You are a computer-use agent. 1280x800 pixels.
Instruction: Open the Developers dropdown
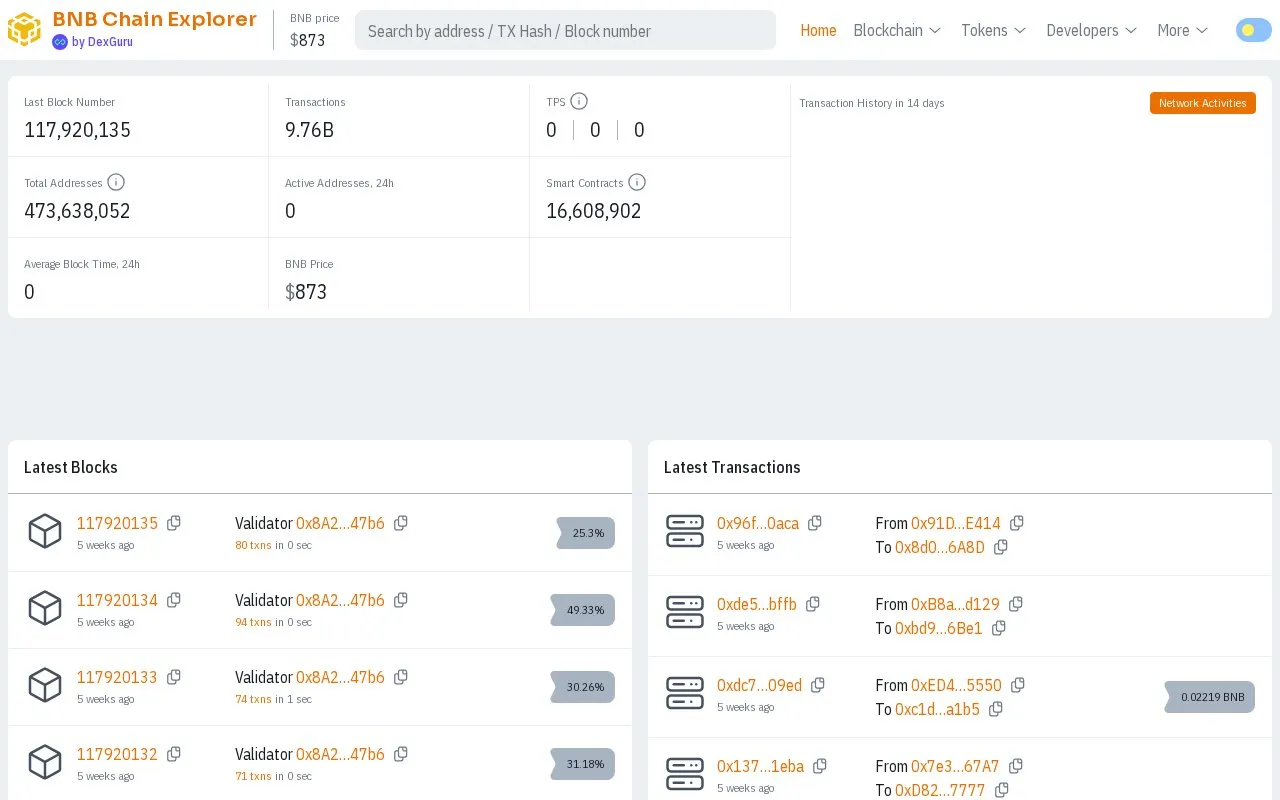[1091, 30]
